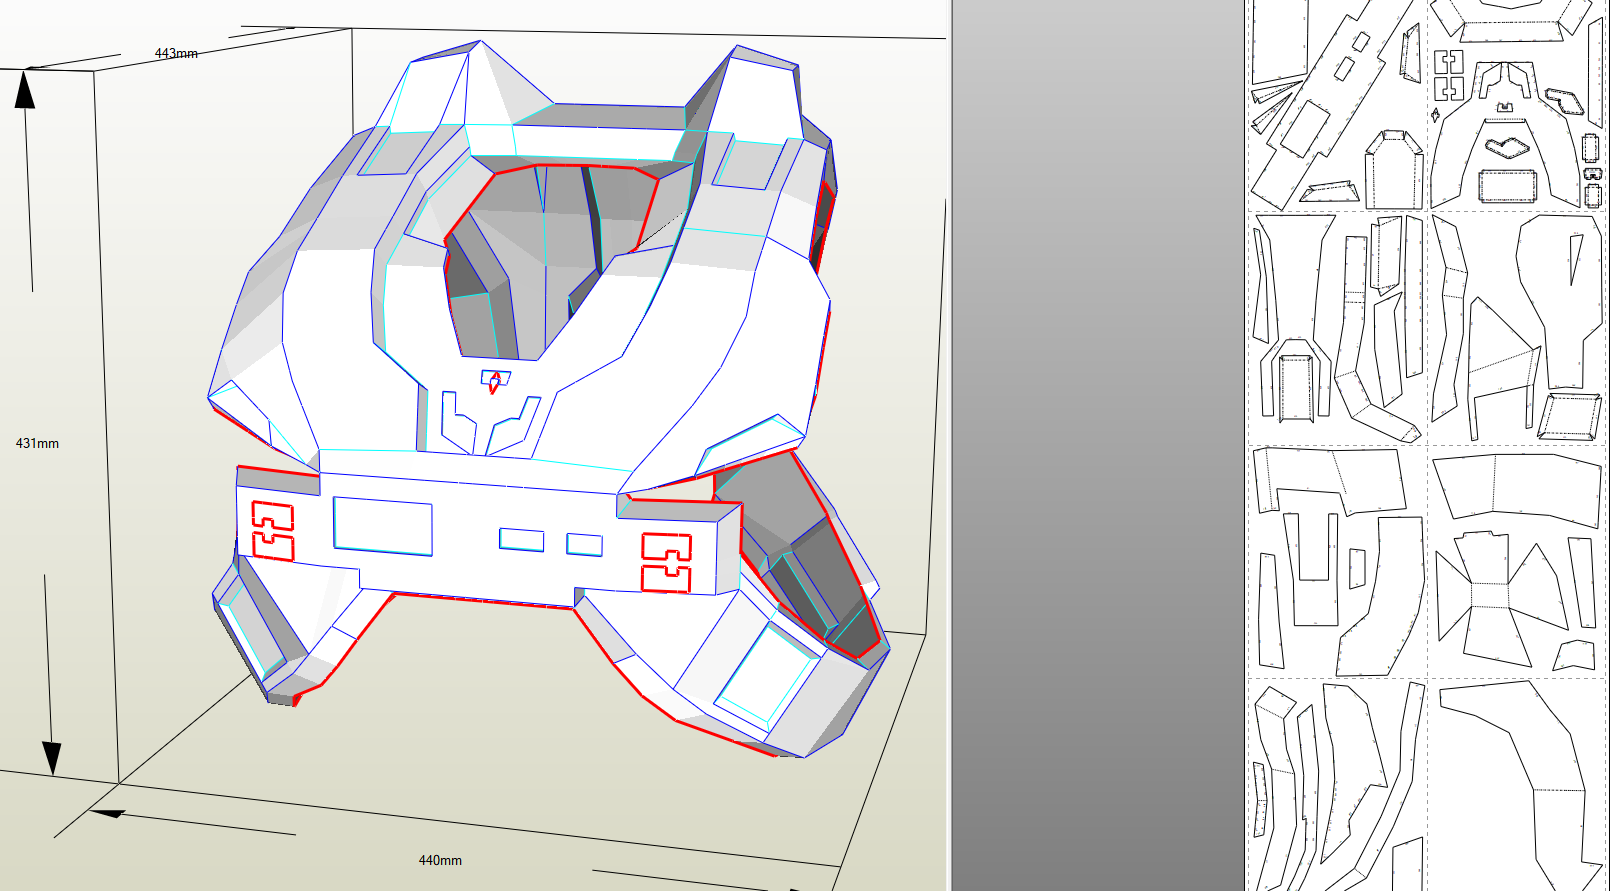Pick the large rectangular recess on the belt
This screenshot has height=891, width=1610.
coord(383,525)
